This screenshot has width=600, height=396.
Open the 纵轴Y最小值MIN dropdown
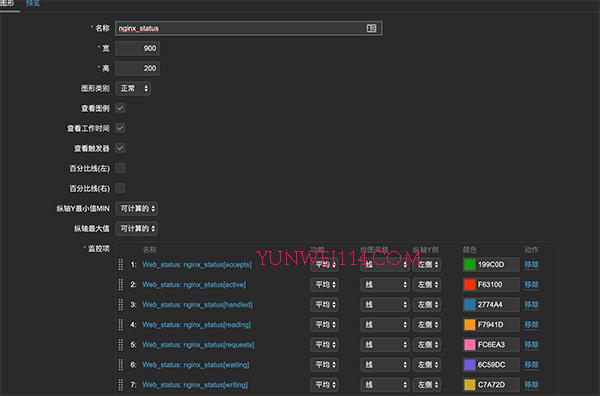tap(137, 209)
